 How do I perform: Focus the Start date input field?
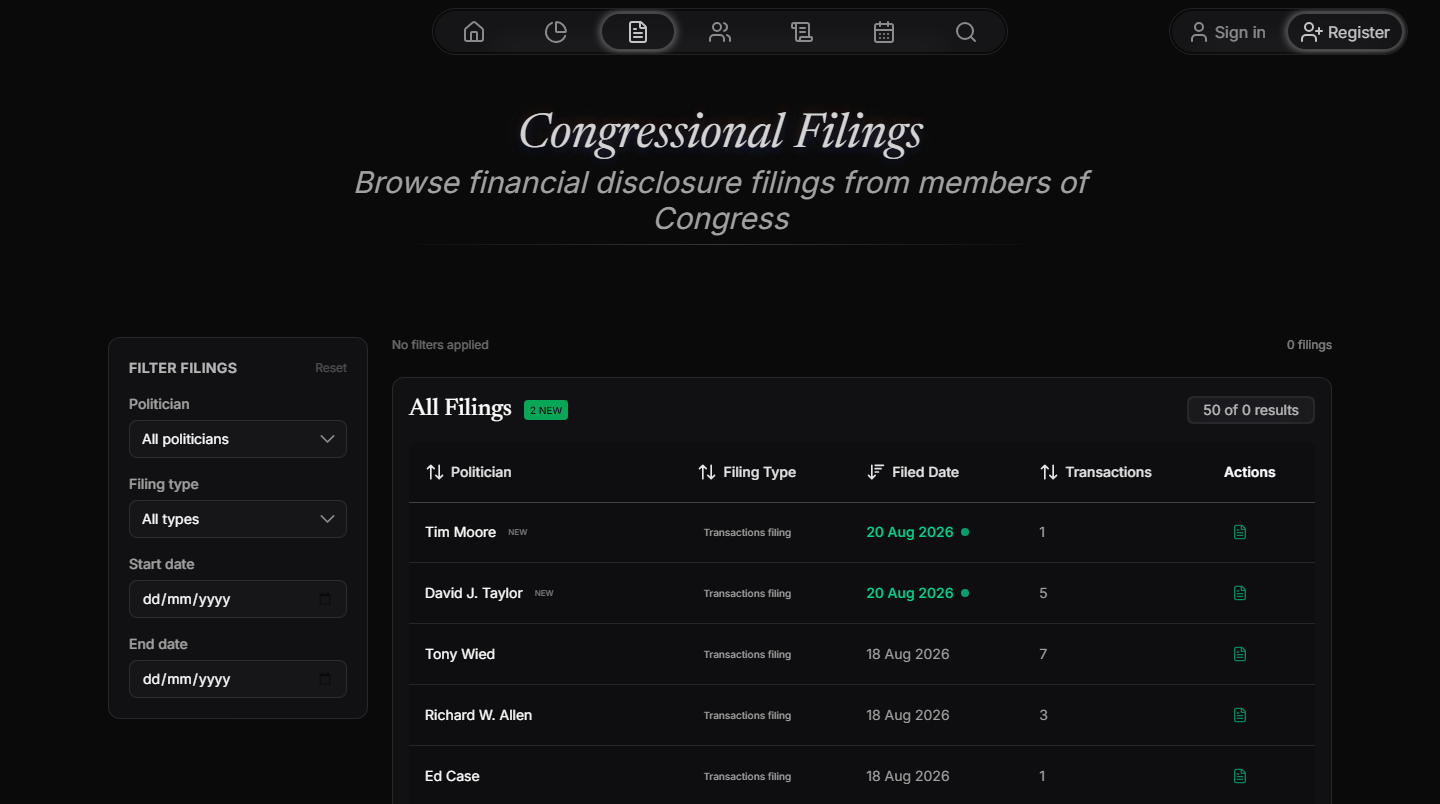click(238, 599)
